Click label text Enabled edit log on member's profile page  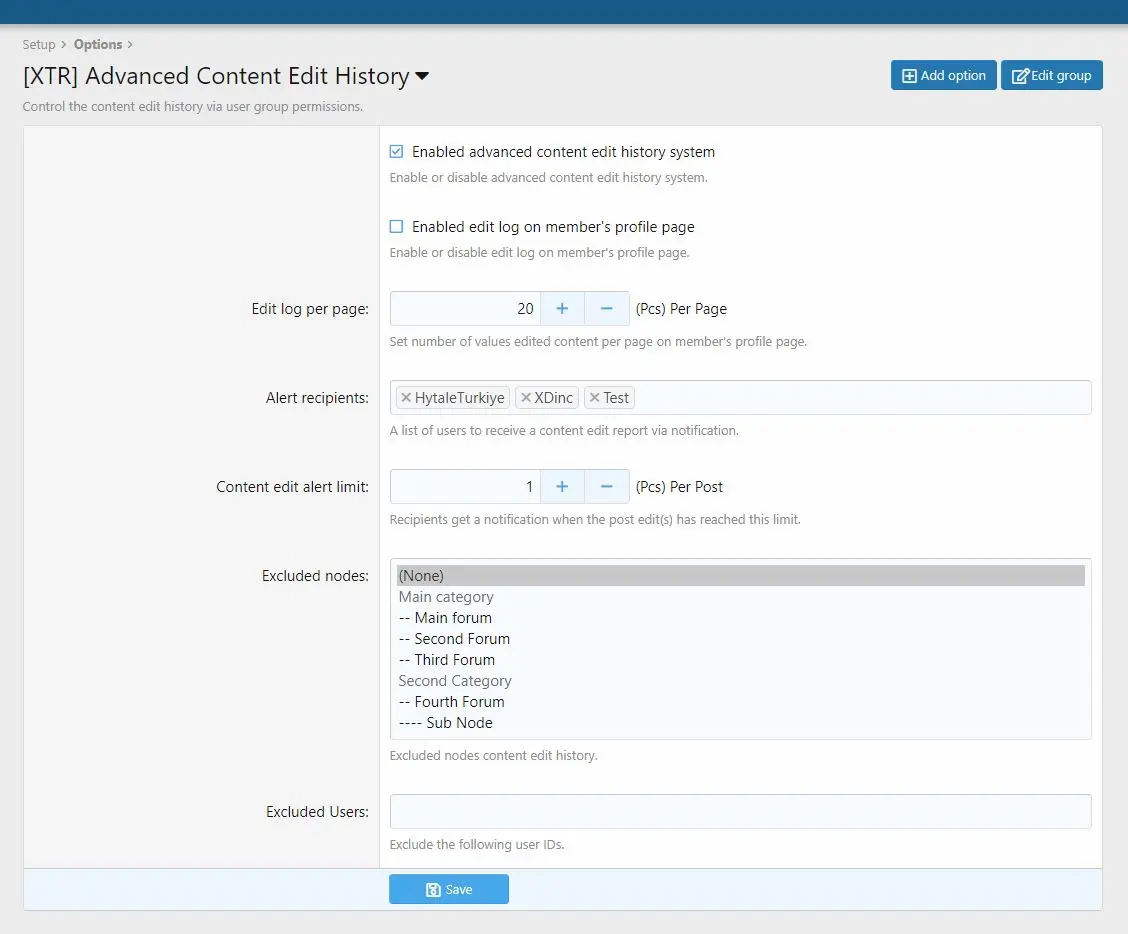(553, 227)
